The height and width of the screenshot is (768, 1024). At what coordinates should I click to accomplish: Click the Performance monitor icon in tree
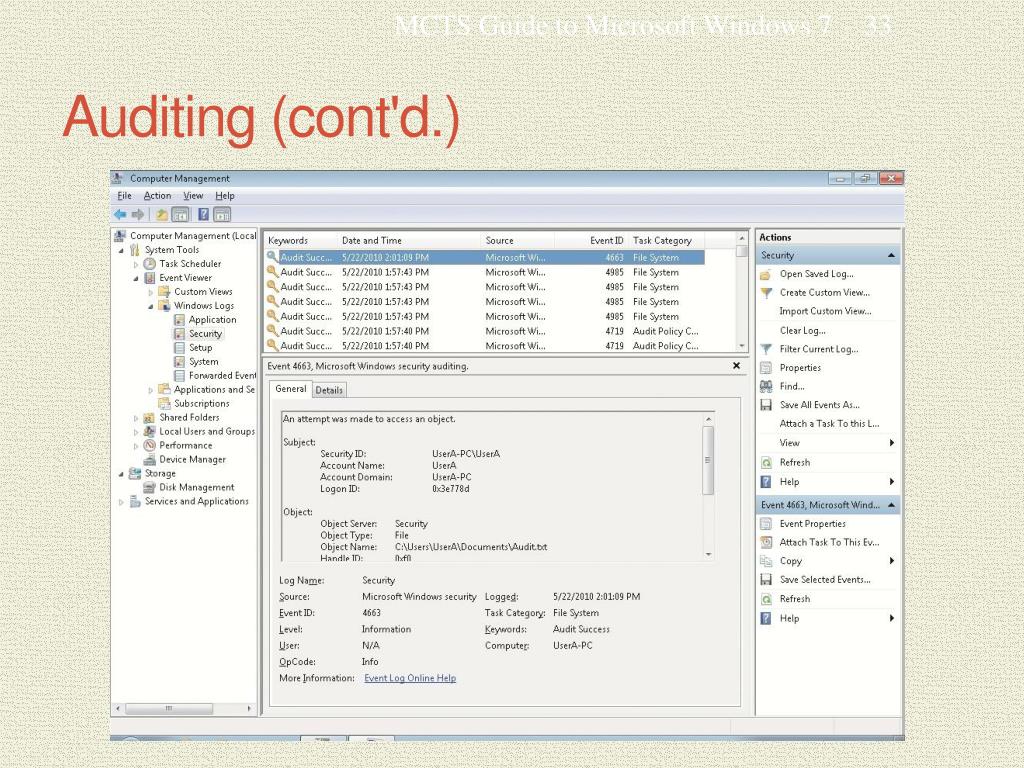pos(150,445)
